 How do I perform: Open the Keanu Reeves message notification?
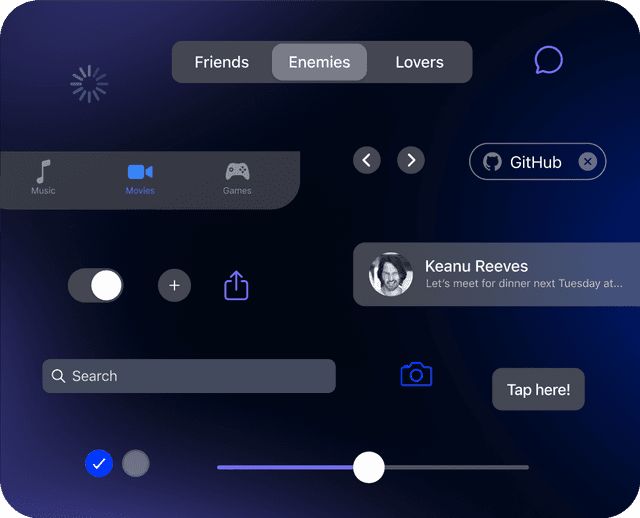point(496,274)
